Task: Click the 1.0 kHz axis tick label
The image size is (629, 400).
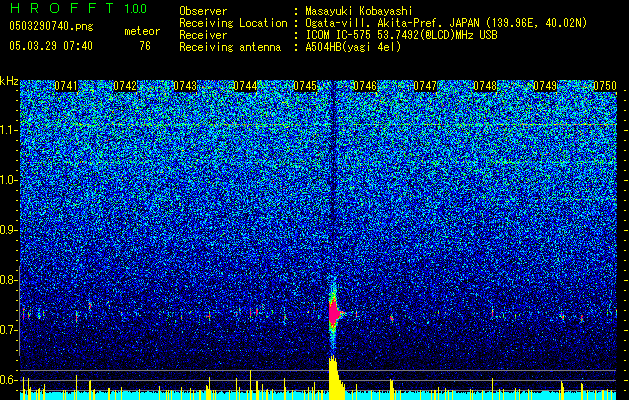Action: click(9, 180)
